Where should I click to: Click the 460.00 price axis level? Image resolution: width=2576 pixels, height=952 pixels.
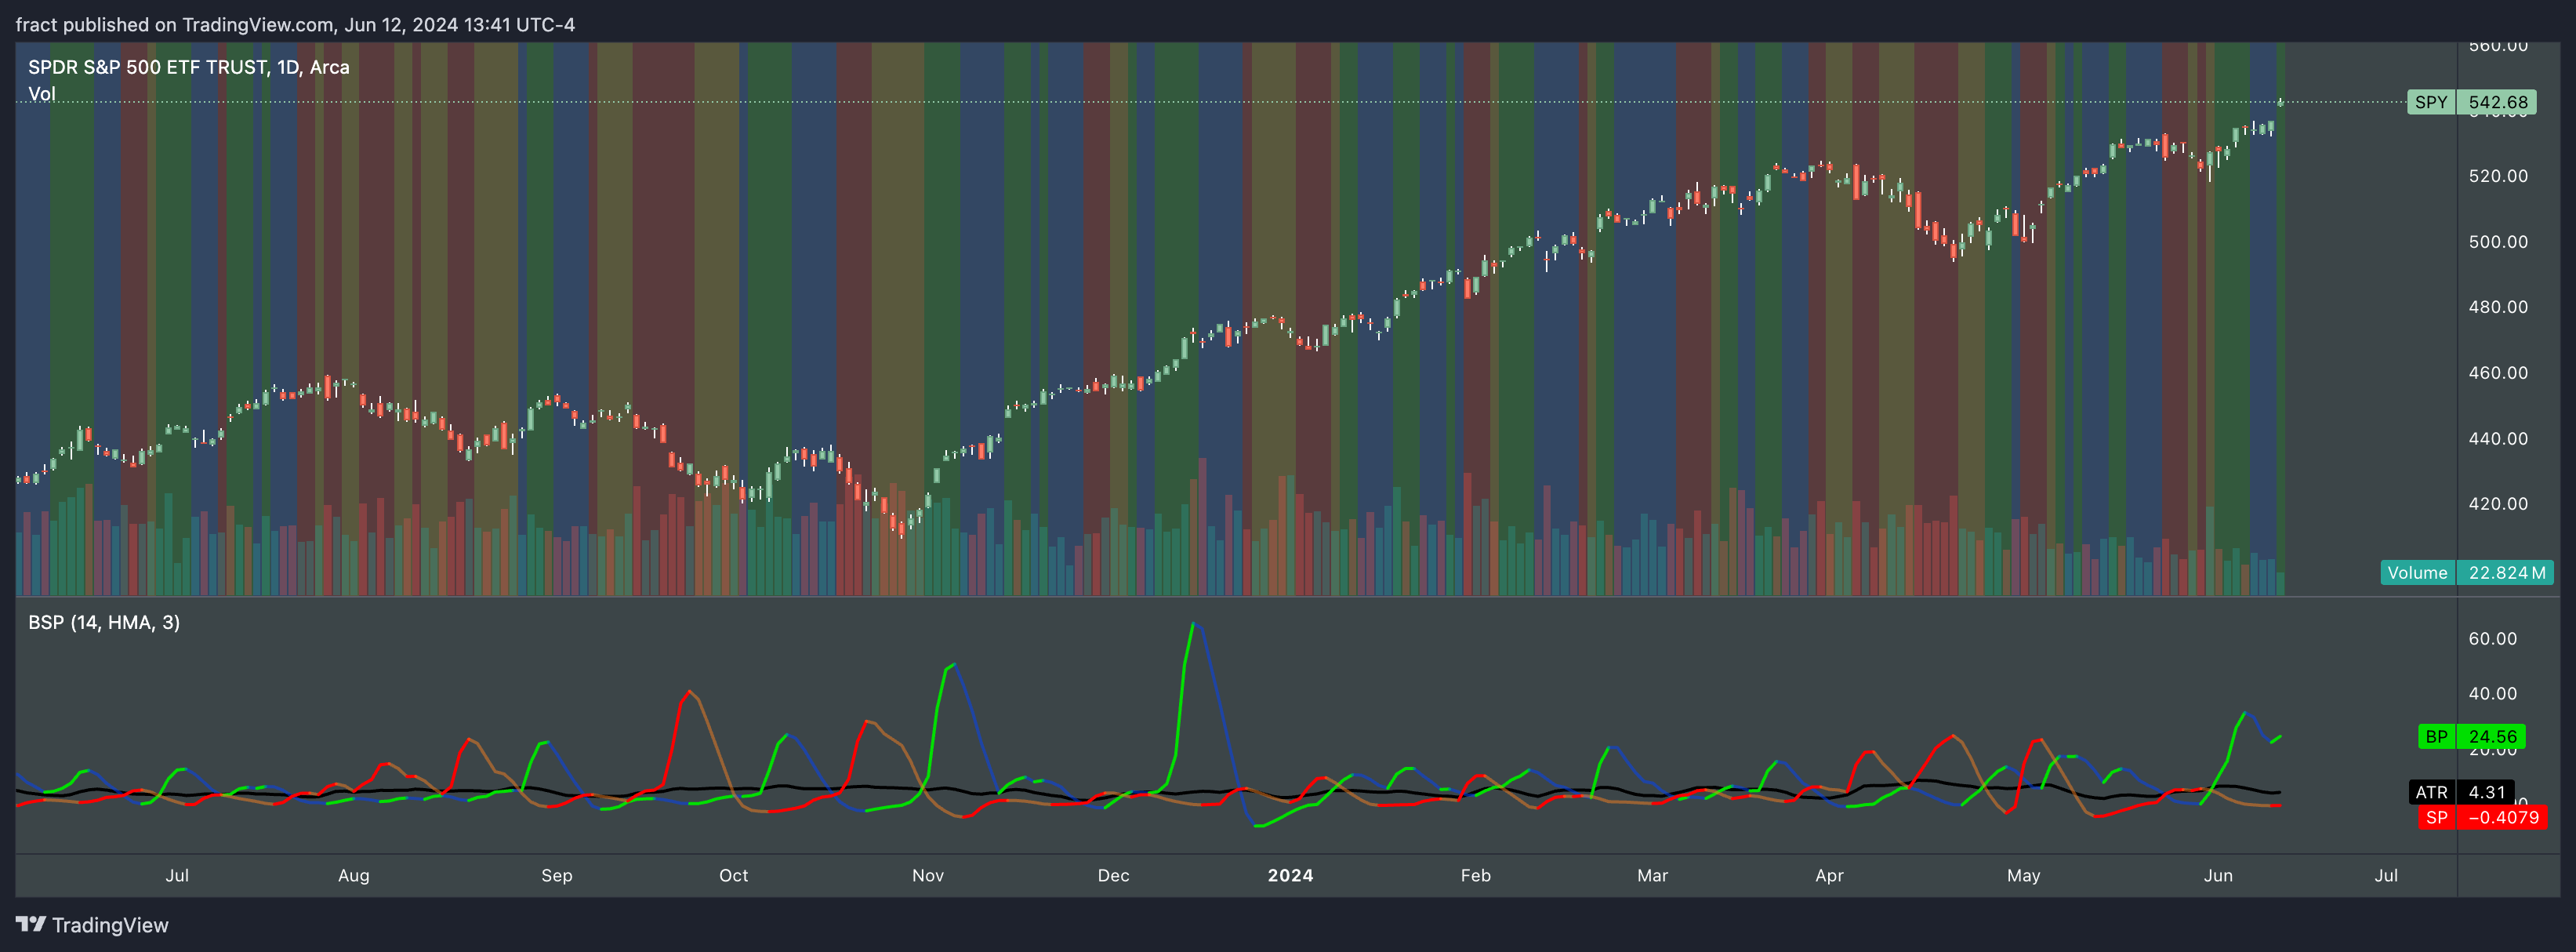(x=2497, y=373)
